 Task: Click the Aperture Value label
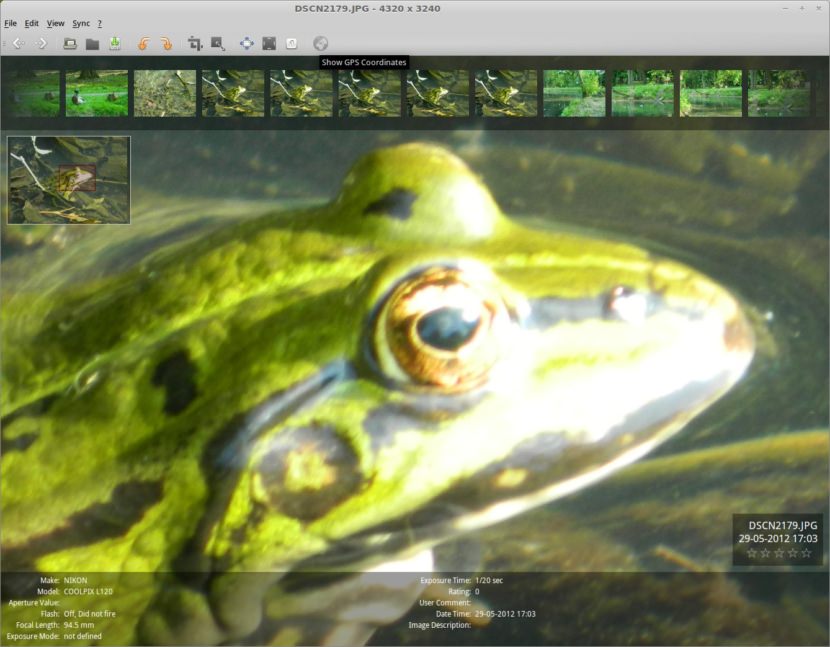pos(34,603)
